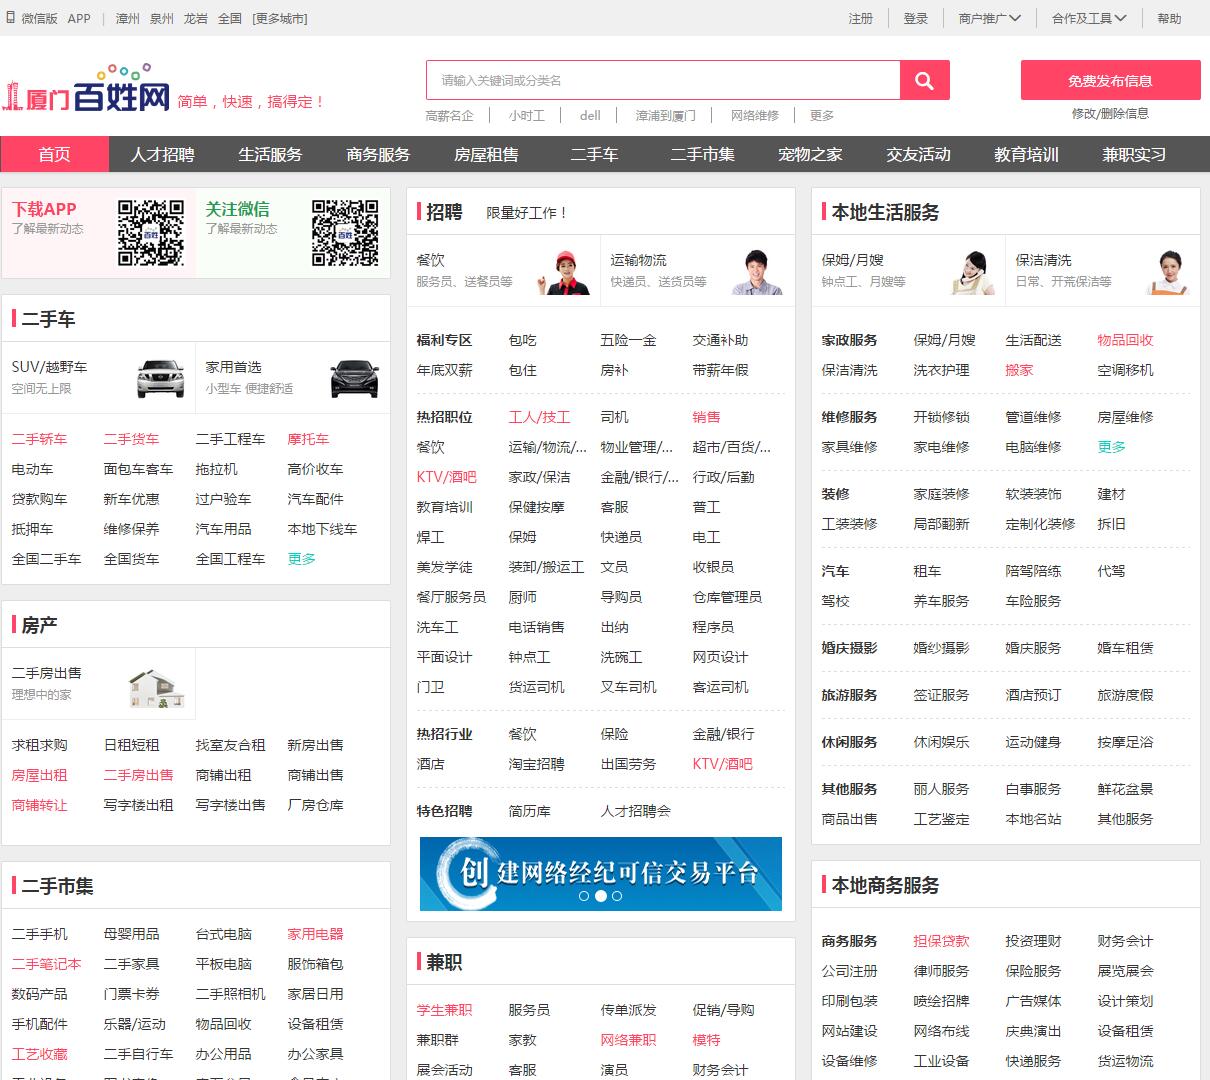
Task: Open the 商铺转让 link
Action: point(40,805)
